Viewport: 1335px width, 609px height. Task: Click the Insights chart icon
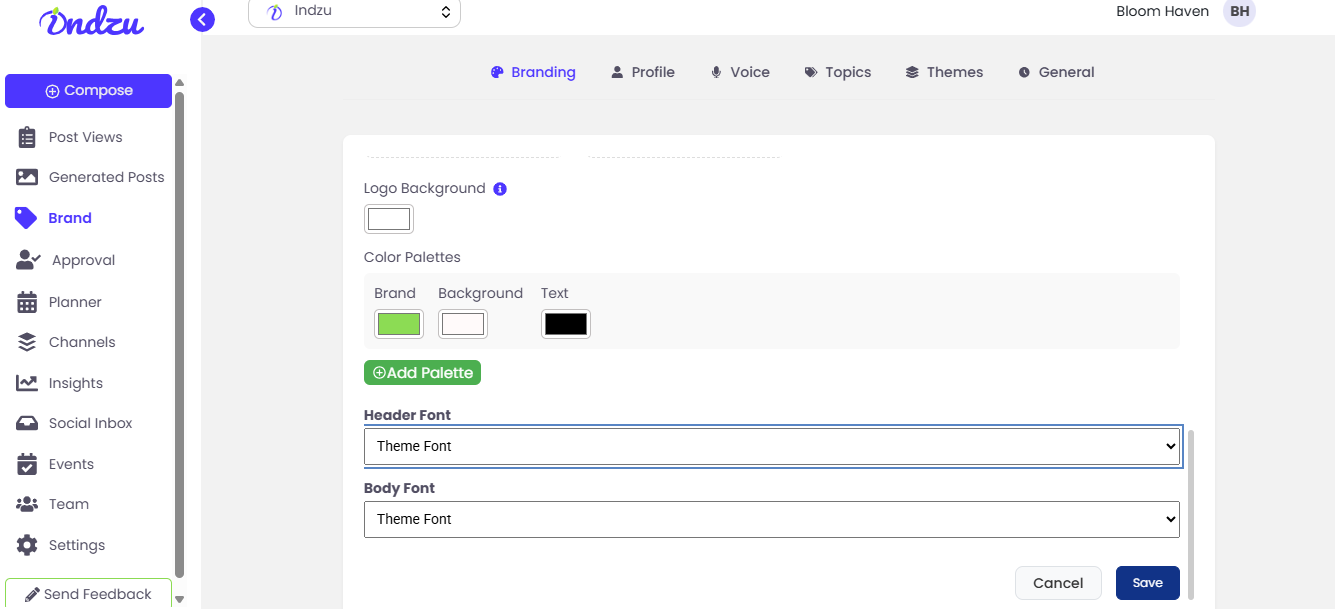[27, 383]
